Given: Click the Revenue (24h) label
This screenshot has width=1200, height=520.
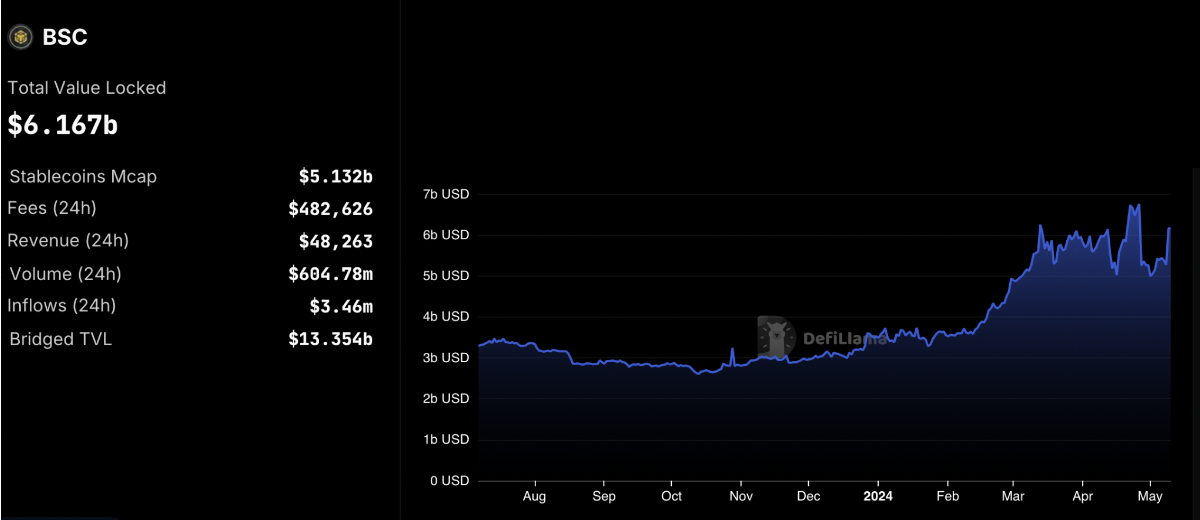Looking at the screenshot, I should pos(68,241).
